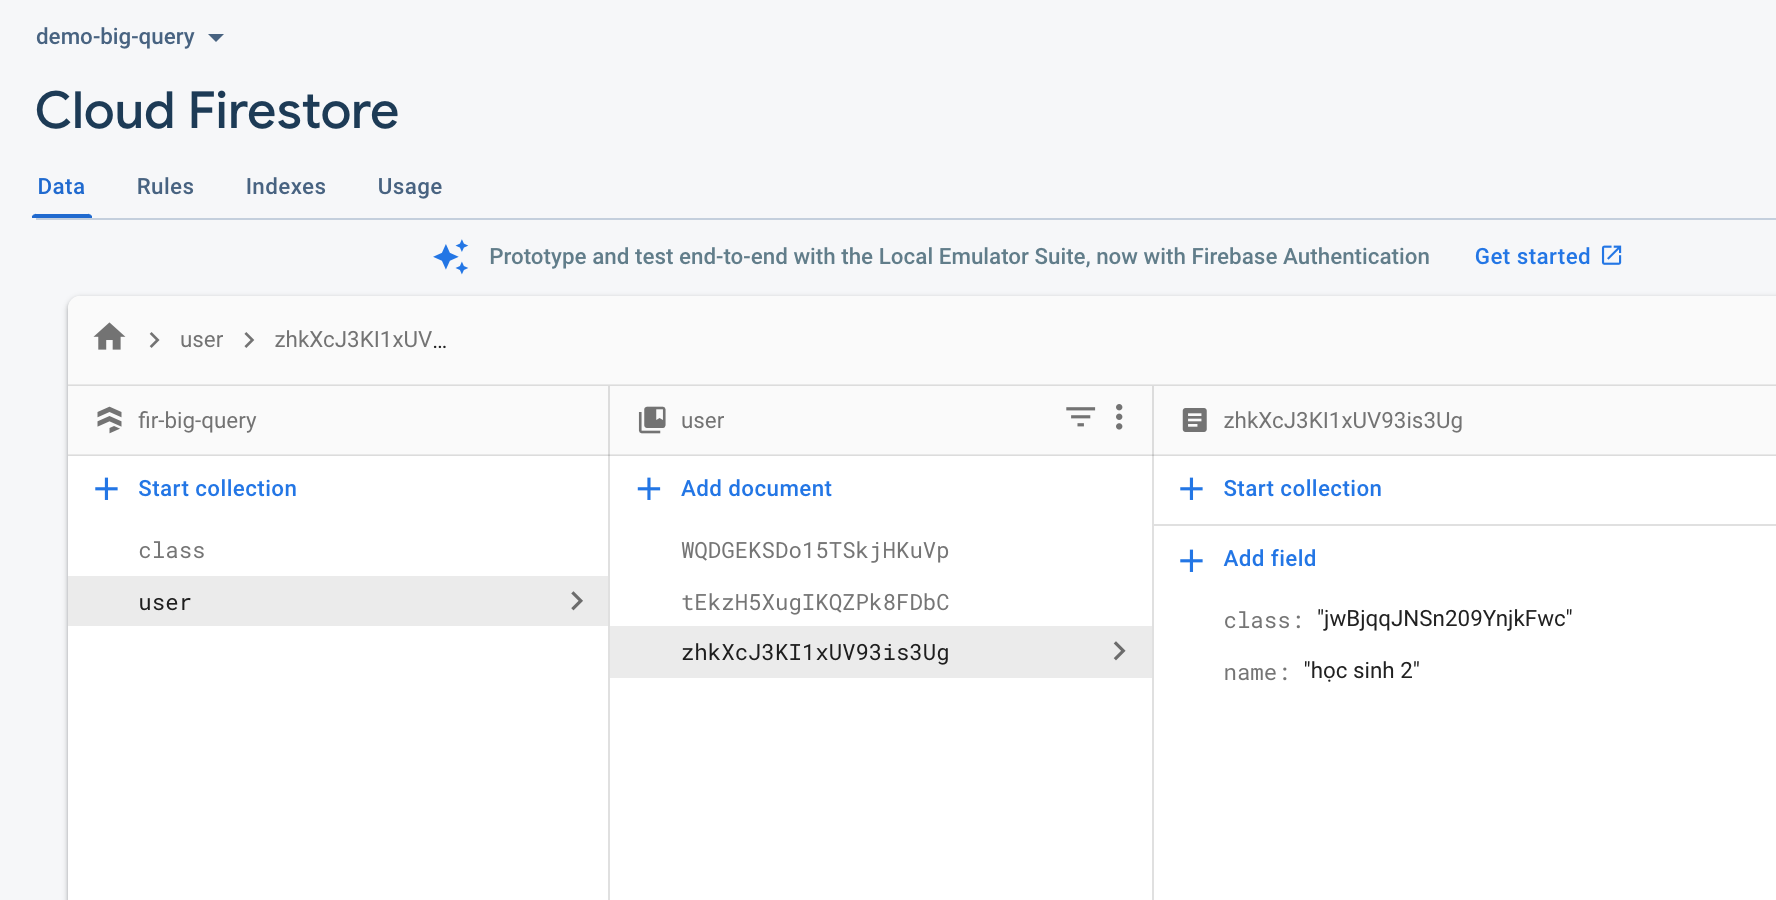Screen dimensions: 1776x900
Task: Click the database icon next to fir-big-query
Action: (108, 420)
